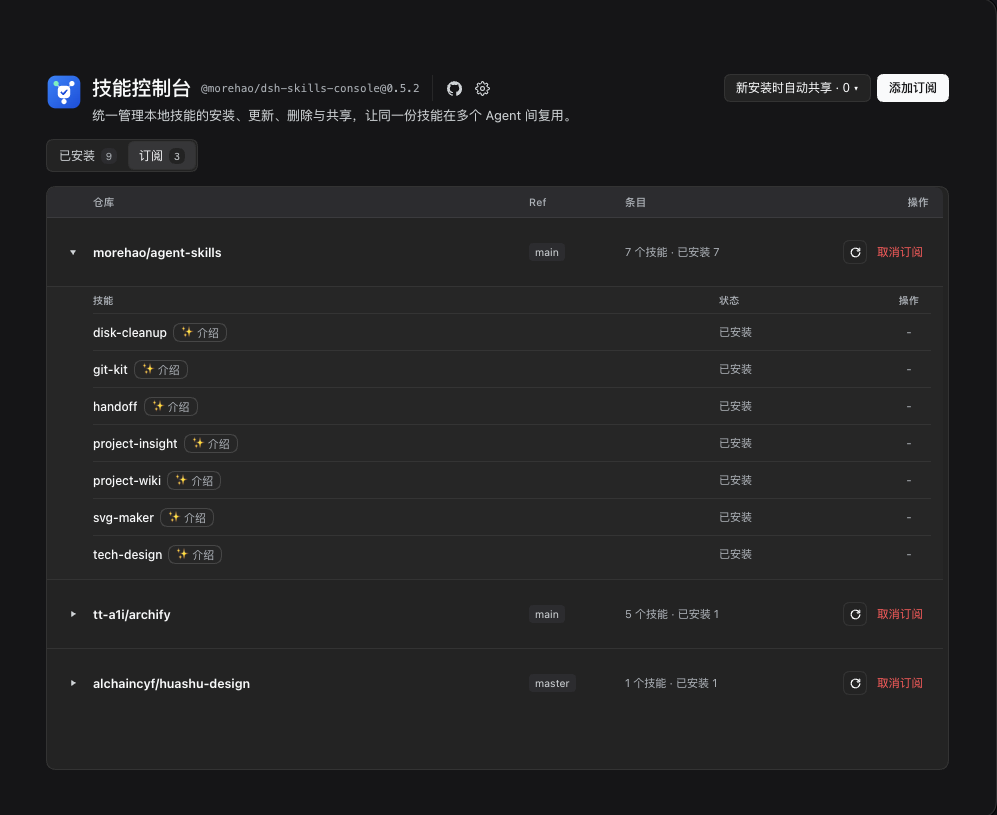The width and height of the screenshot is (997, 815).
Task: Click the git-kit skill name
Action: [x=110, y=369]
